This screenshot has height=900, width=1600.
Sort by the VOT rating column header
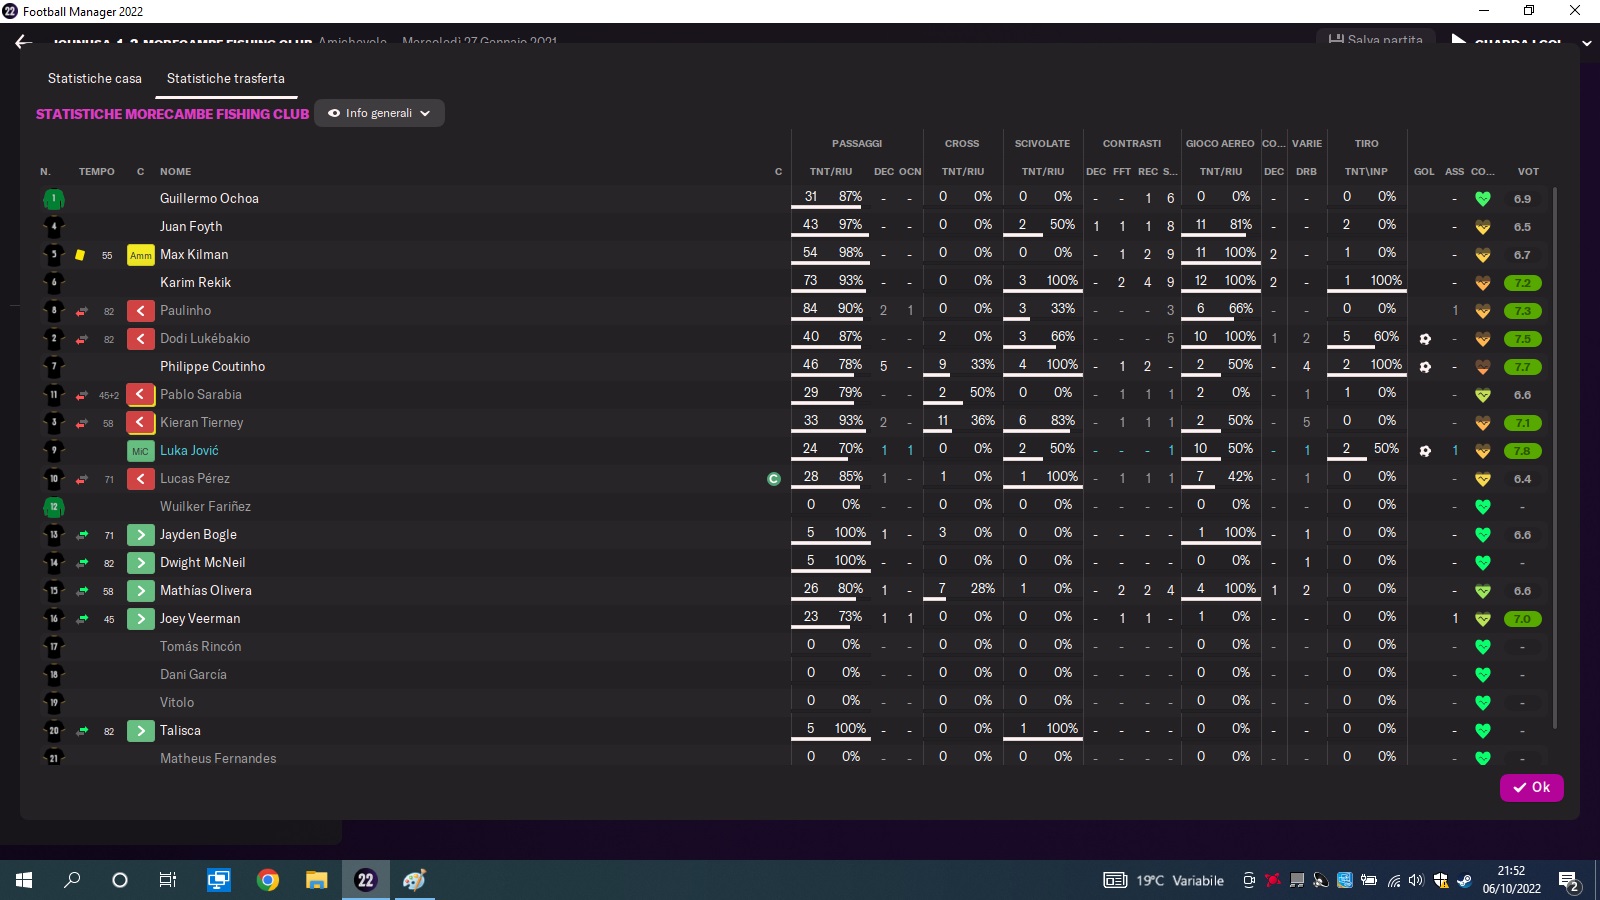click(x=1528, y=172)
